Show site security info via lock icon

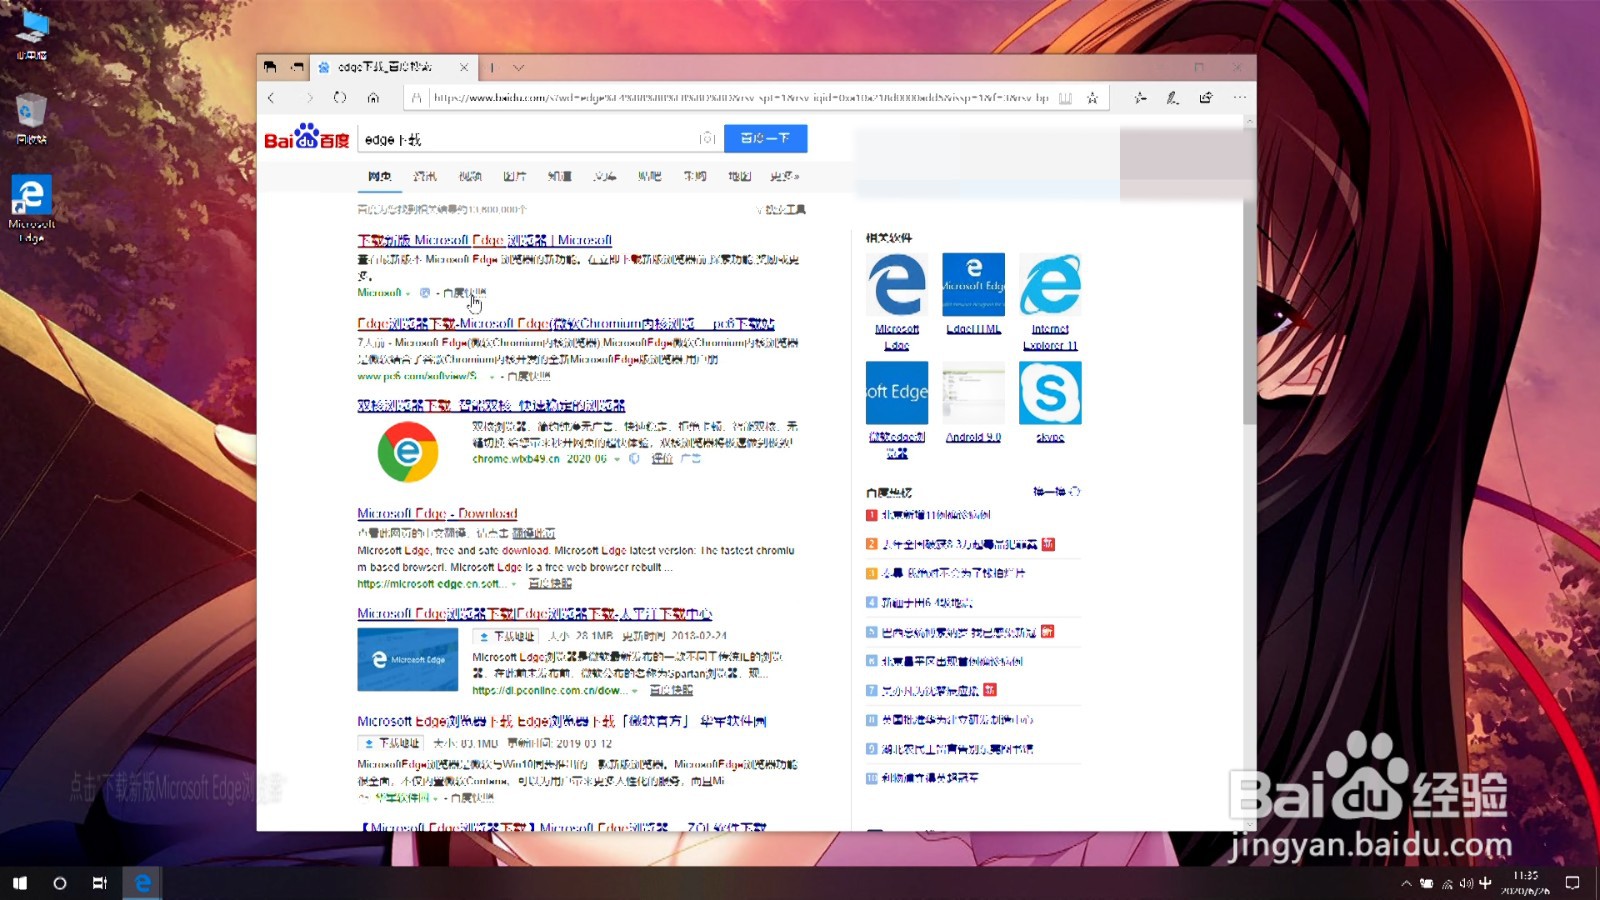point(417,97)
